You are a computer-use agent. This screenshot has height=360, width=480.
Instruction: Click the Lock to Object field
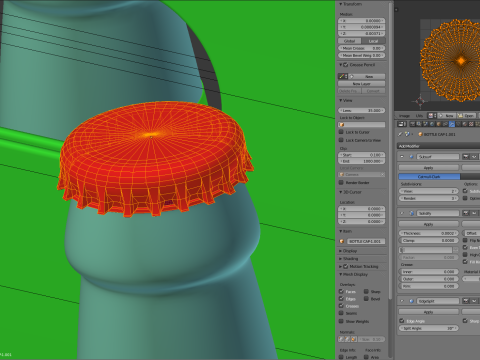tap(362, 125)
